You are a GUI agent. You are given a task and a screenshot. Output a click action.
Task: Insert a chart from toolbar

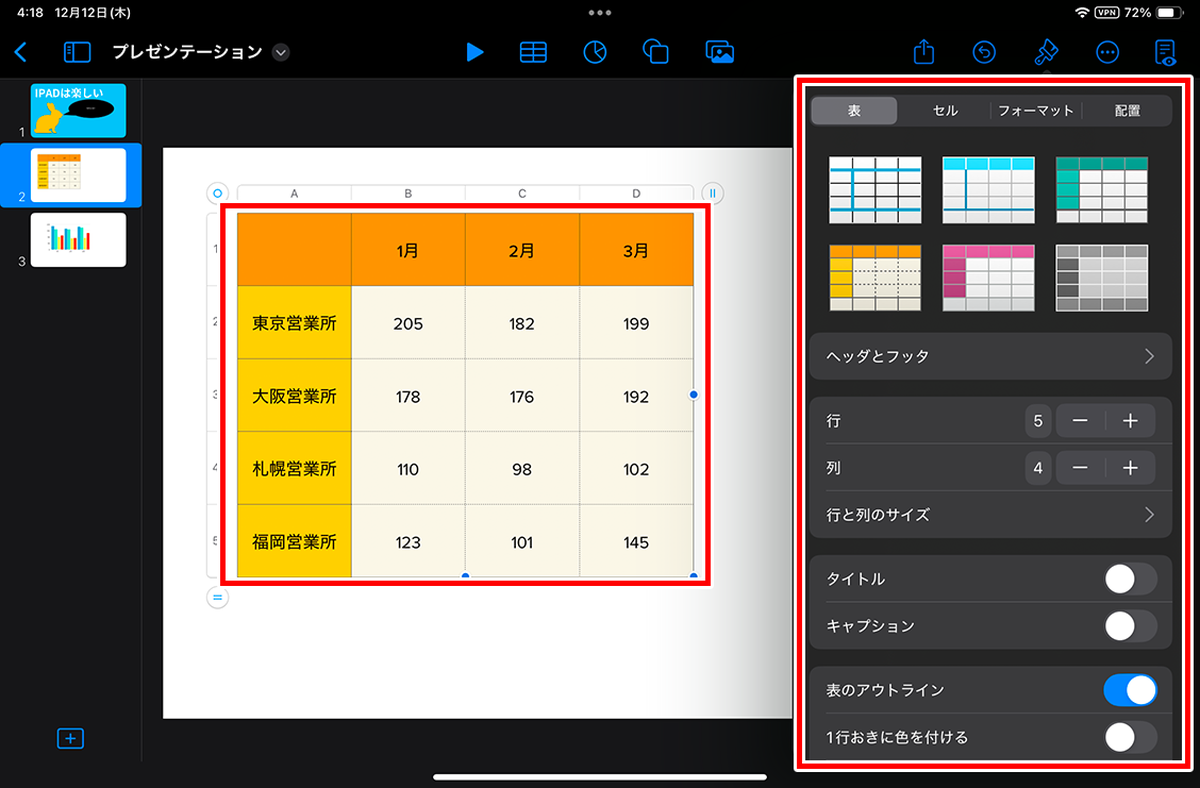(595, 52)
